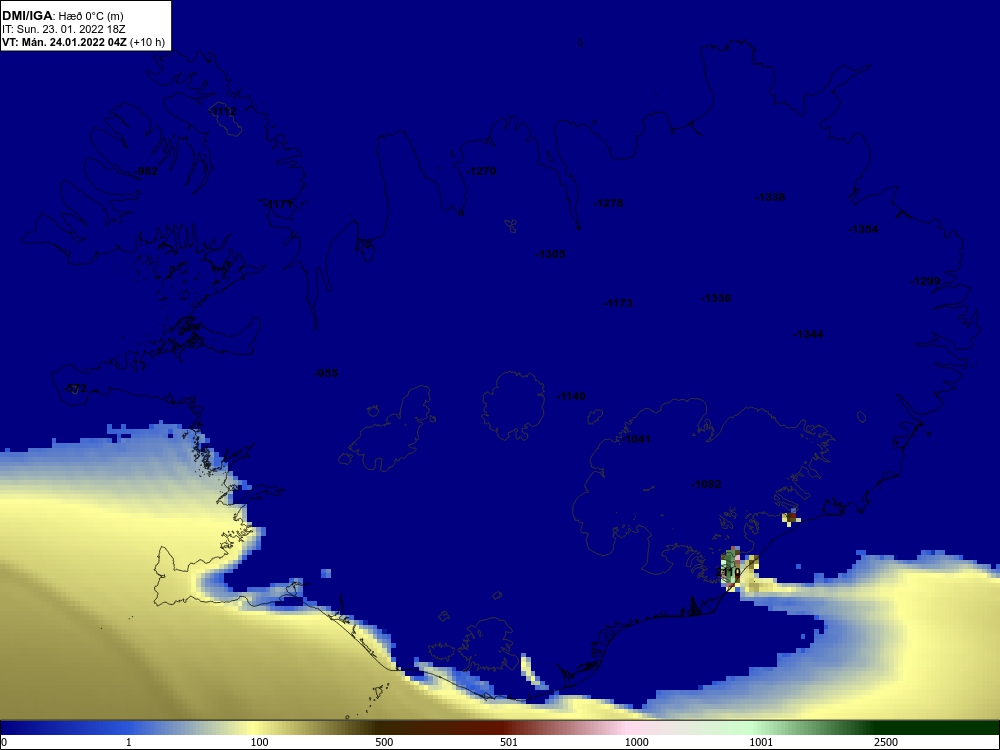
Task: Click the colorbar tick label '1'
Action: [129, 742]
